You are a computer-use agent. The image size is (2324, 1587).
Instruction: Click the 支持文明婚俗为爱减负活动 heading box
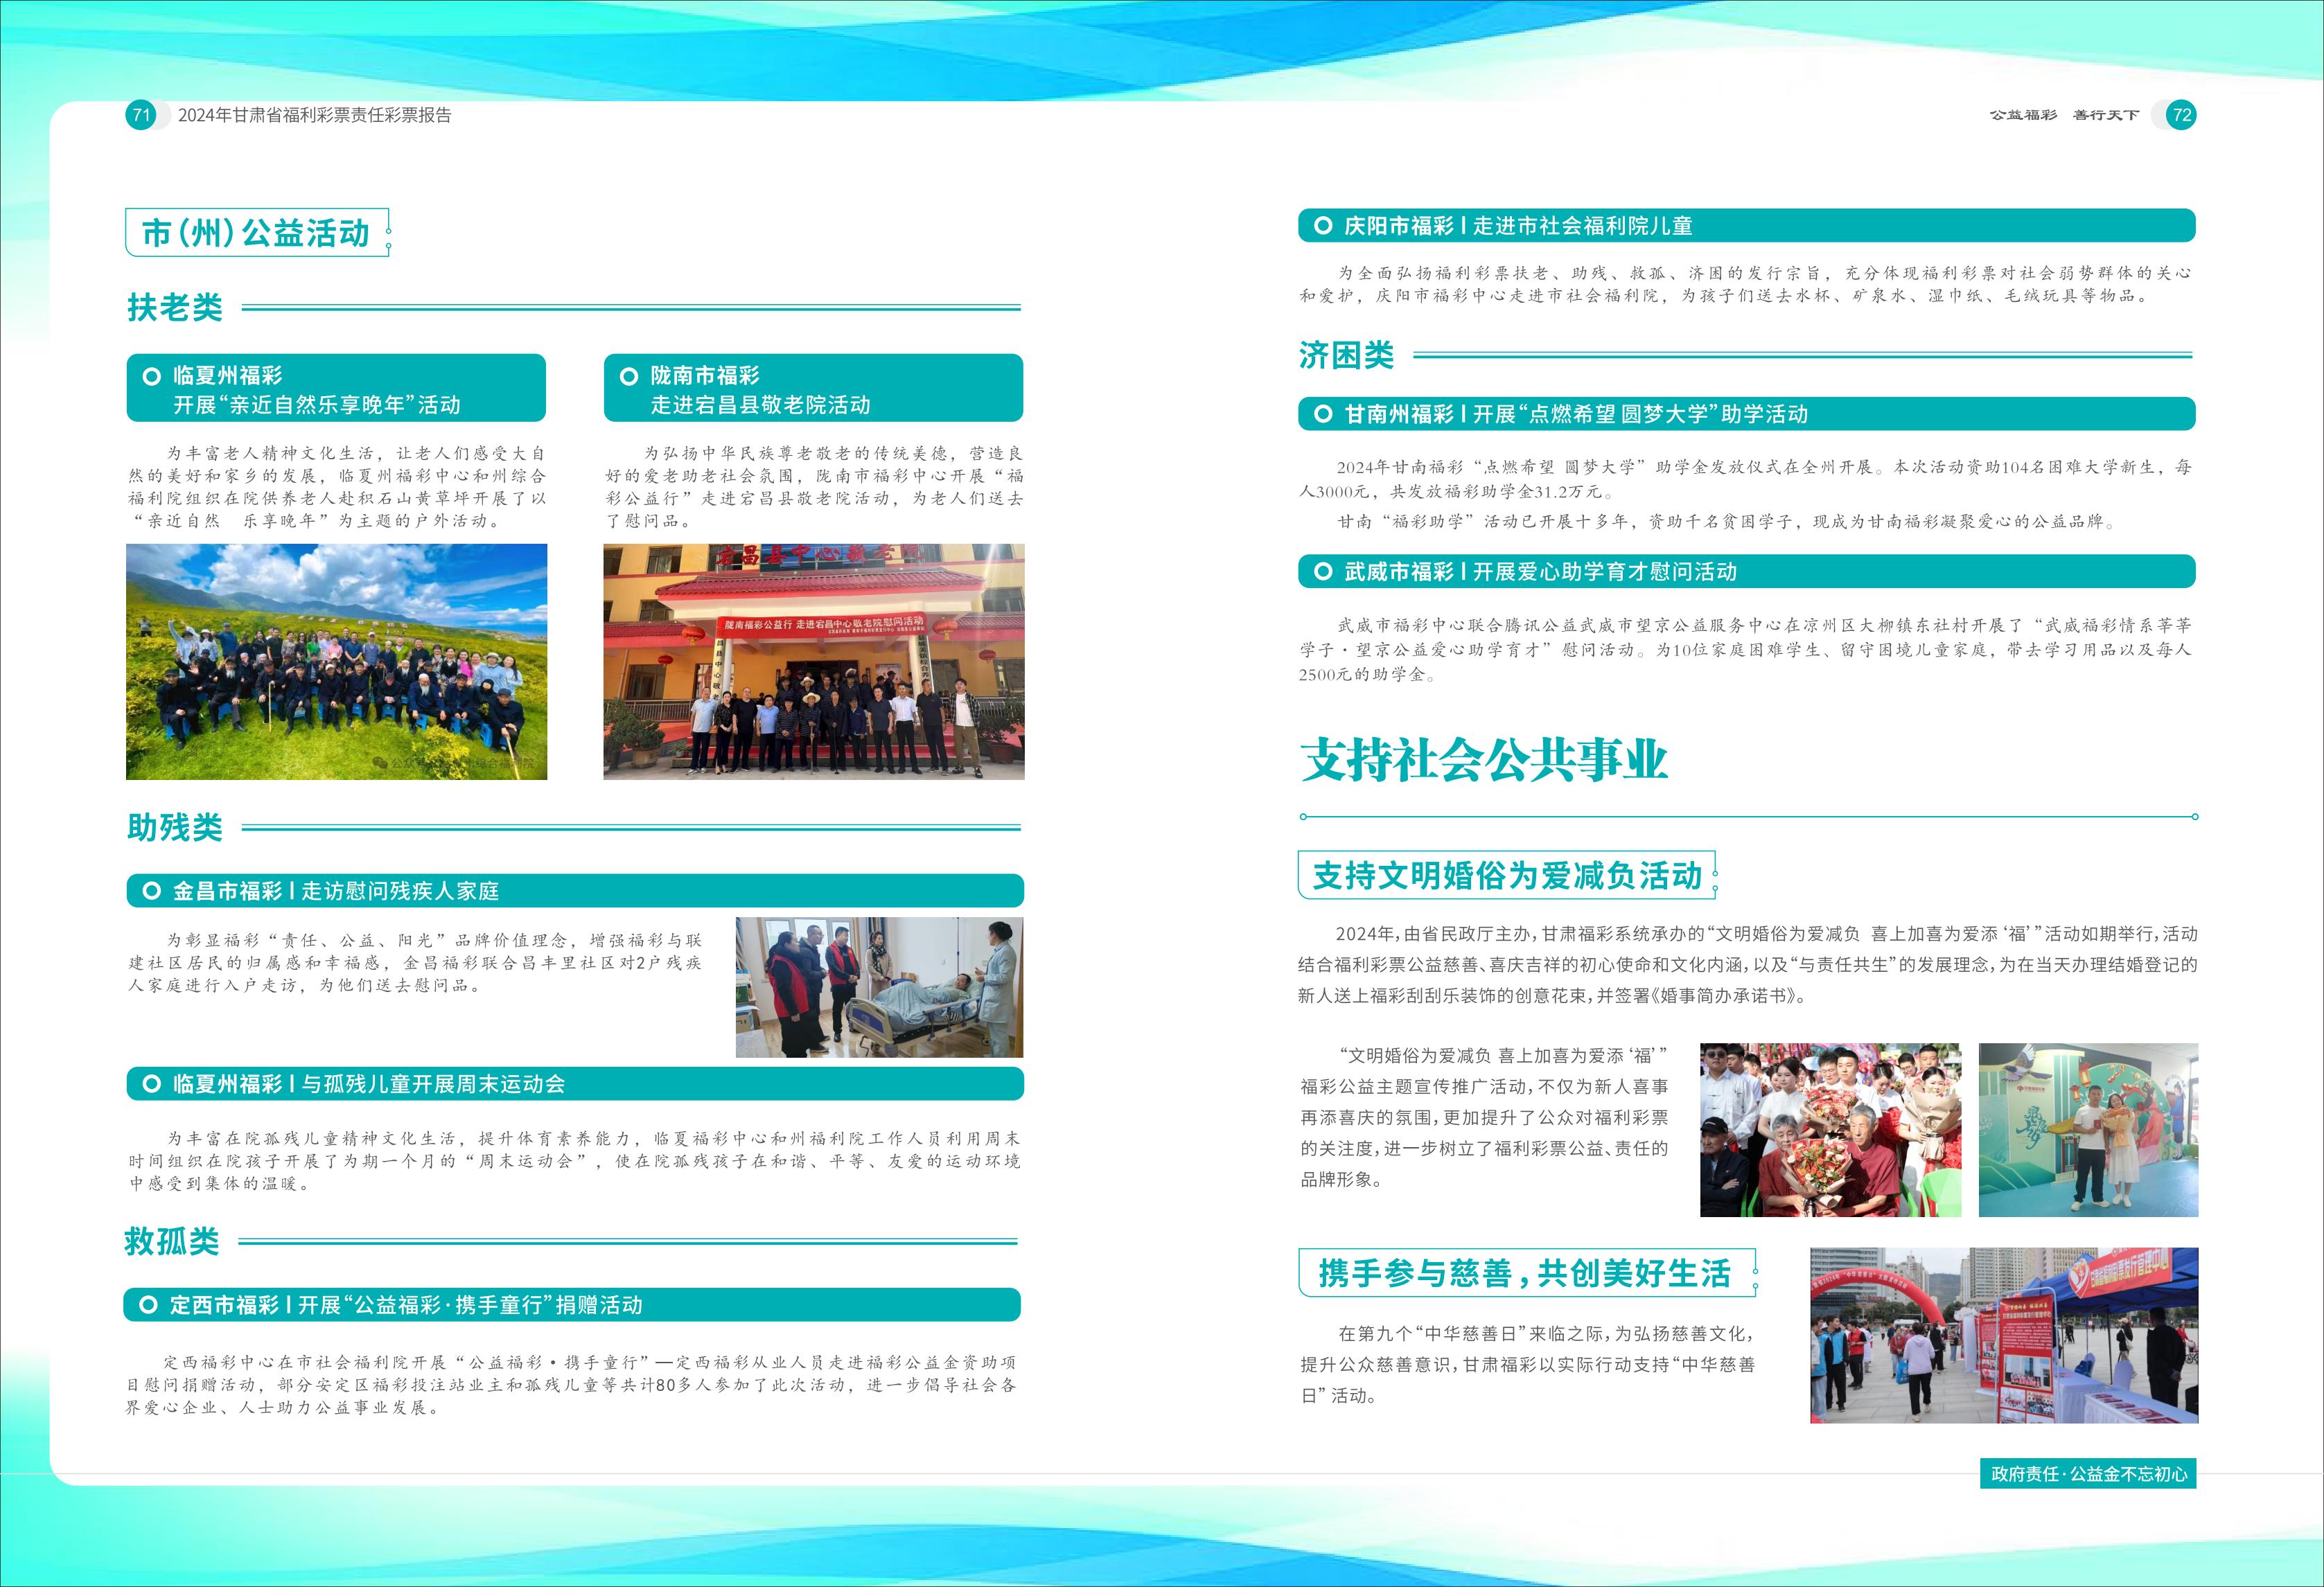pos(1506,876)
